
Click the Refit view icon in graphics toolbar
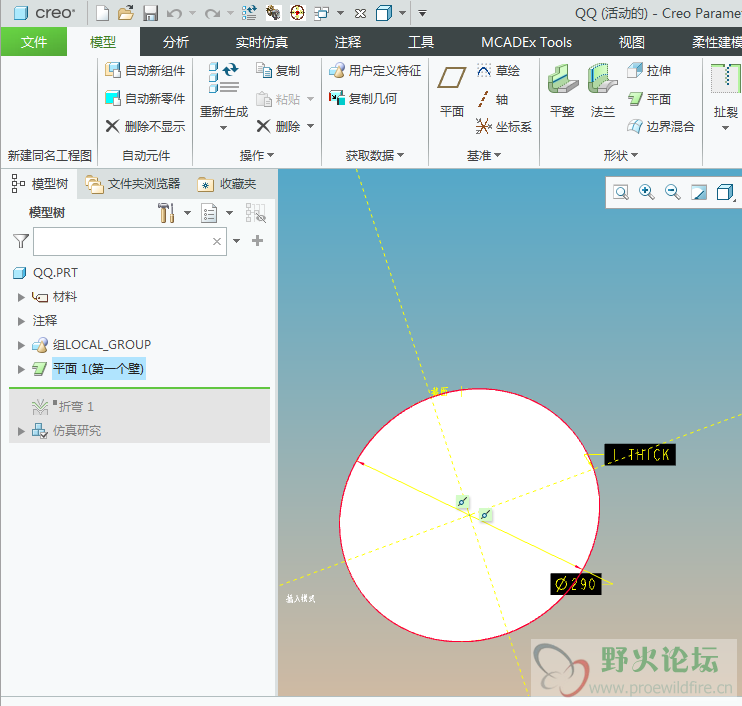click(621, 193)
